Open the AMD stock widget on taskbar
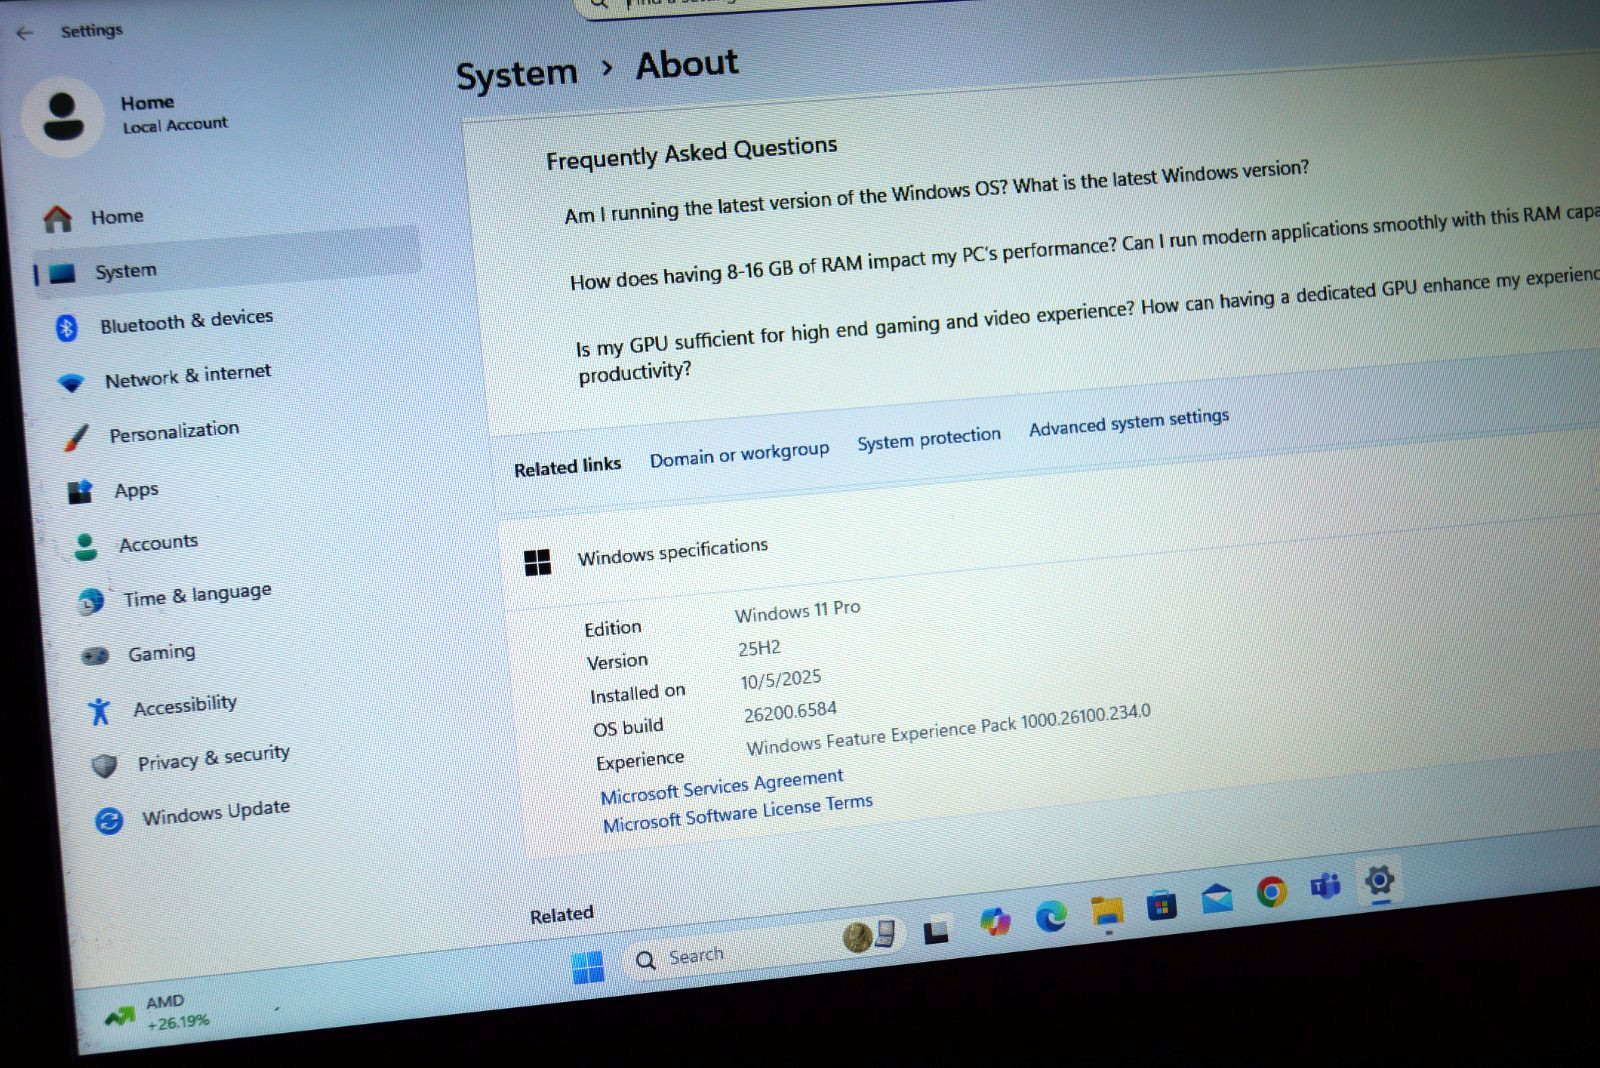1600x1068 pixels. [x=160, y=1012]
